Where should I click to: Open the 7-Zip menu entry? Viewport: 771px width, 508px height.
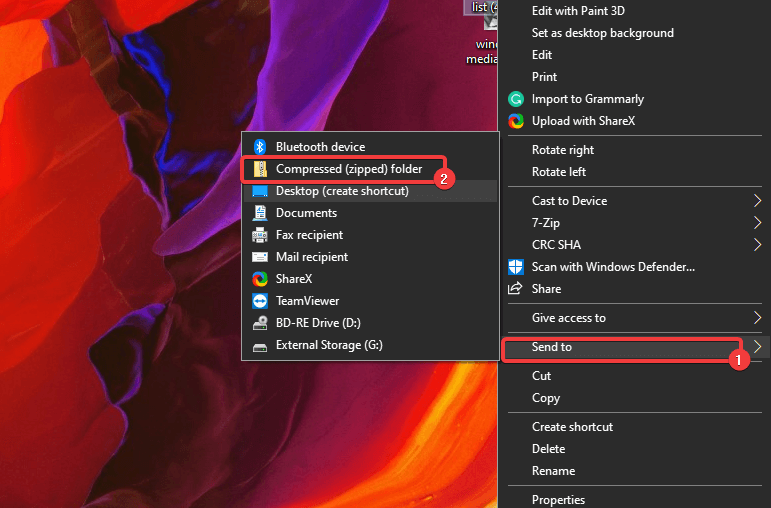pos(635,223)
